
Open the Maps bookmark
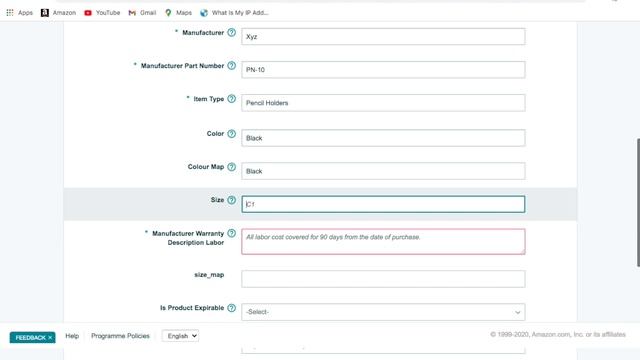(x=178, y=13)
